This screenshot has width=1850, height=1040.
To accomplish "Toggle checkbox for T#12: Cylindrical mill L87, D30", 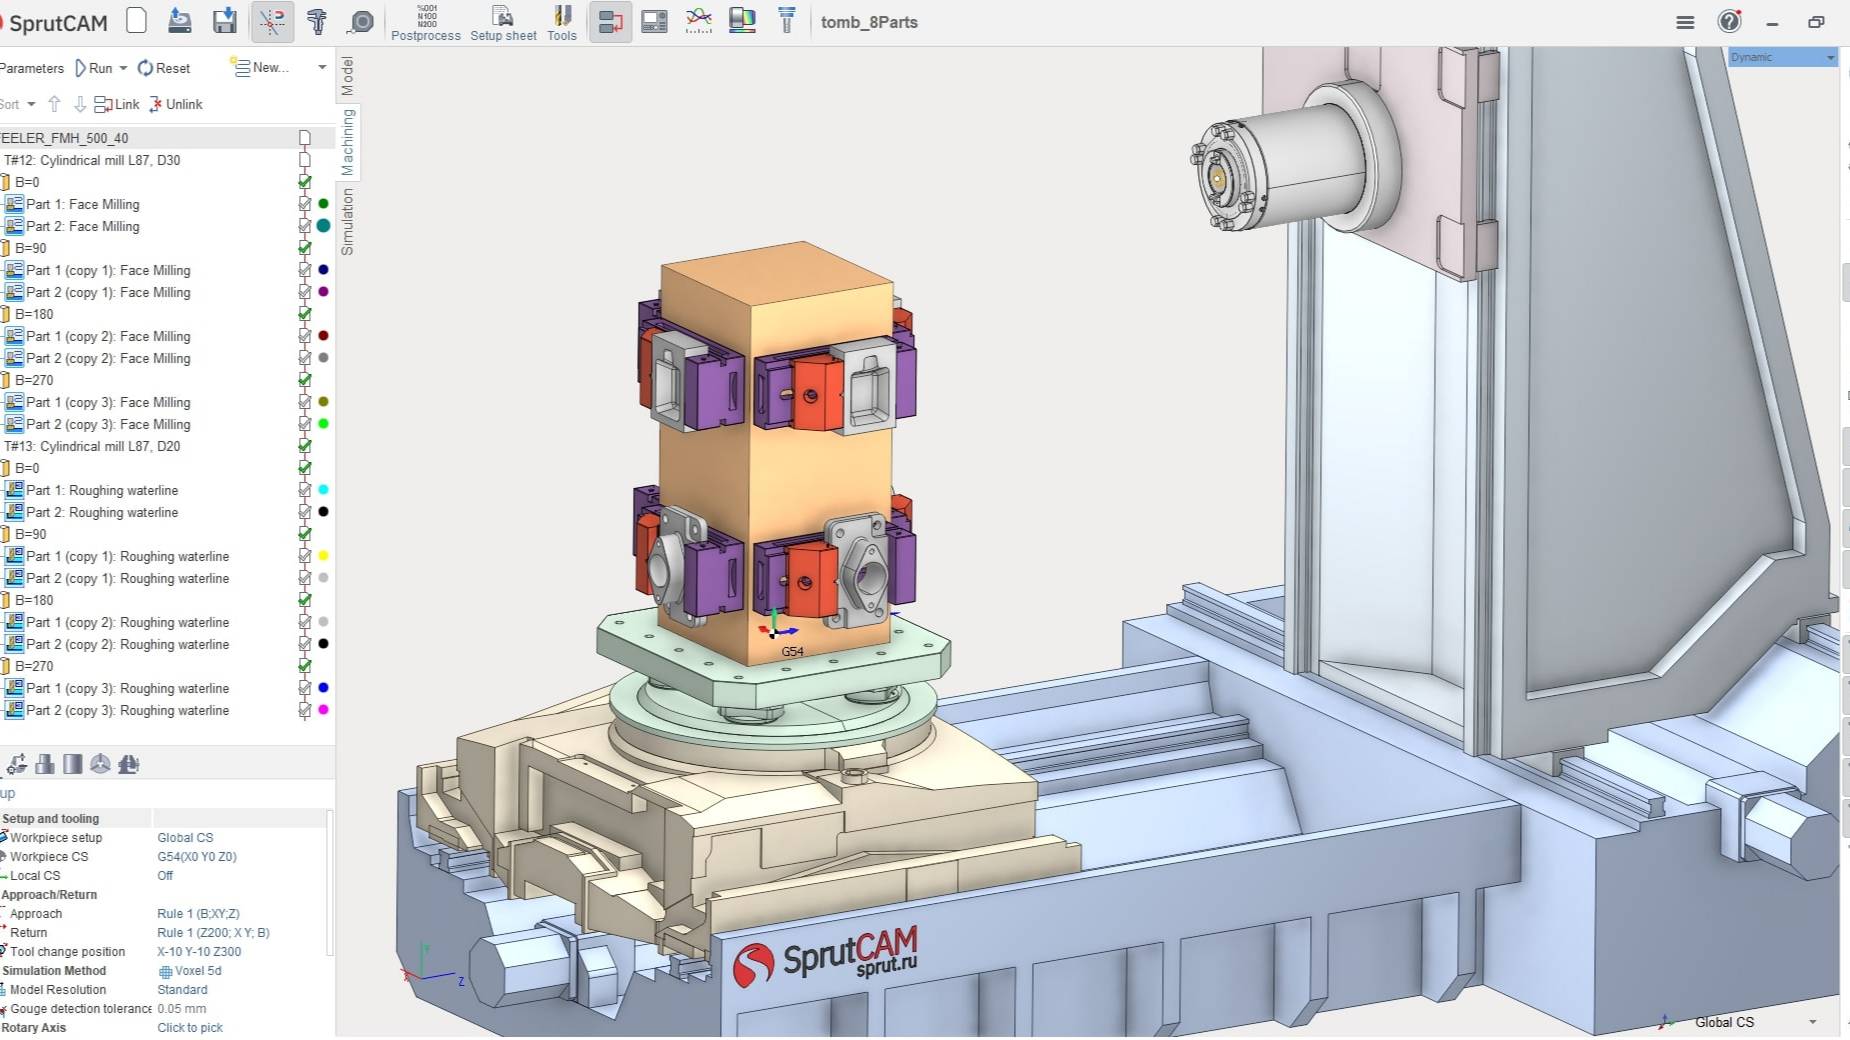I will (305, 160).
